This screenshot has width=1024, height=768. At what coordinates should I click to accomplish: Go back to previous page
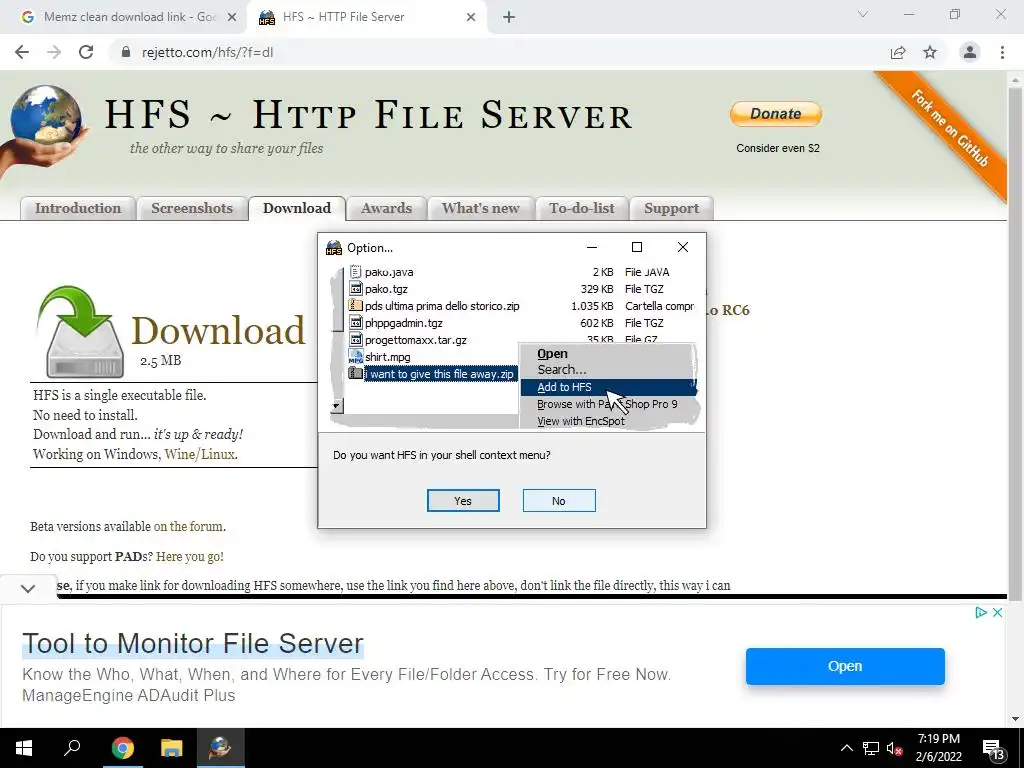pos(22,52)
